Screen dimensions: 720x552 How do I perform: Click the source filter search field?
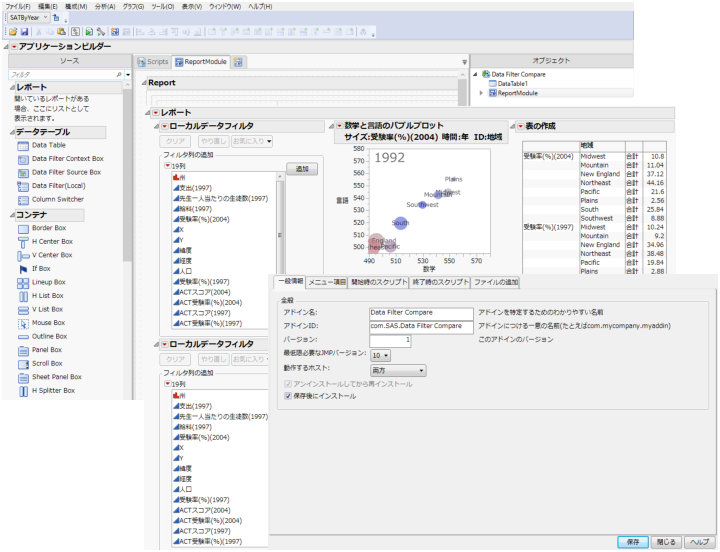(66, 75)
